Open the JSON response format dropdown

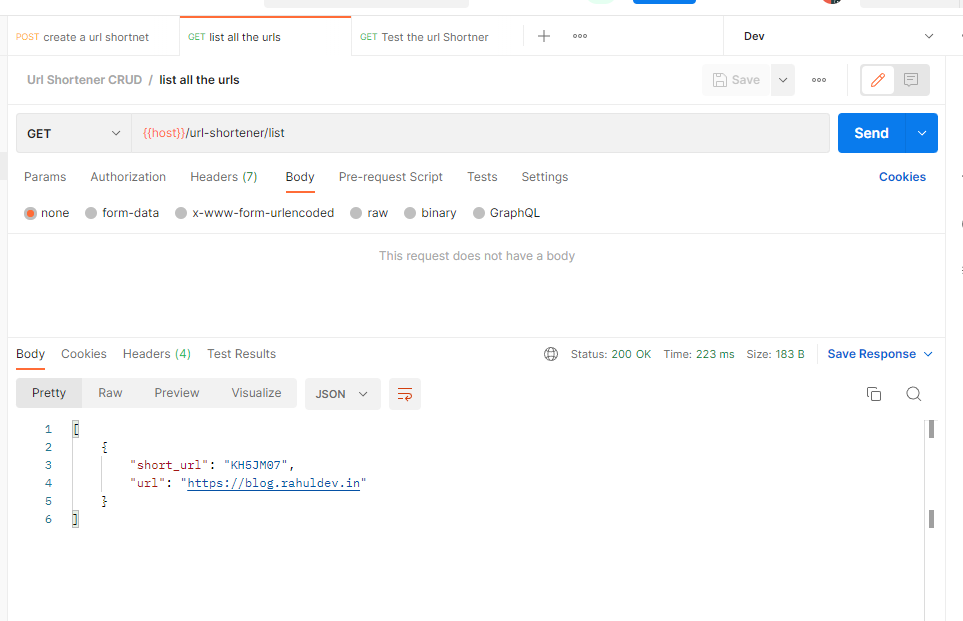pyautogui.click(x=342, y=394)
